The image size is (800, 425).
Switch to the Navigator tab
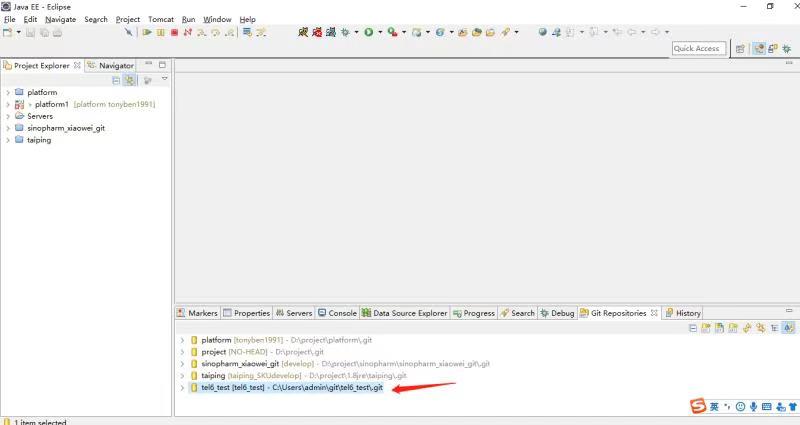point(110,65)
